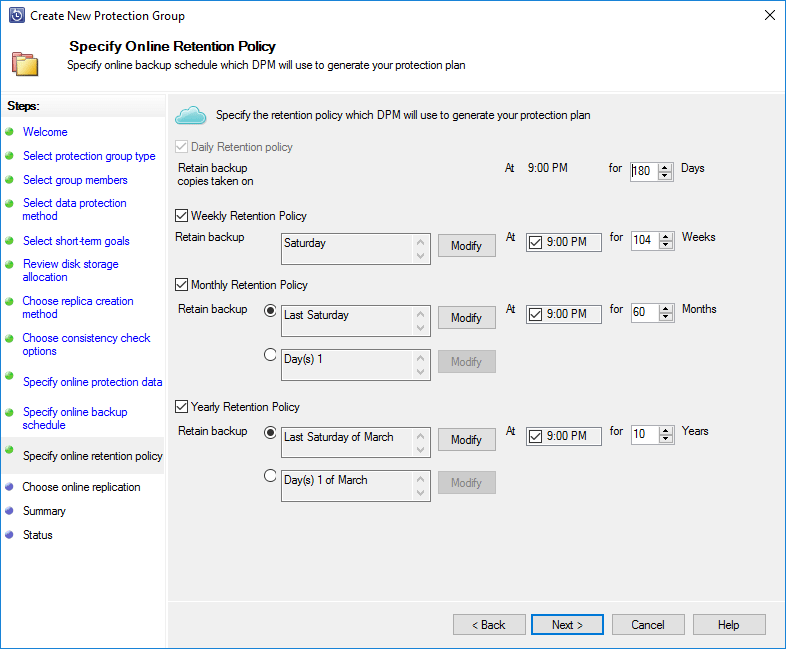This screenshot has height=649, width=786.
Task: Select Specify online retention policy step
Action: click(93, 456)
